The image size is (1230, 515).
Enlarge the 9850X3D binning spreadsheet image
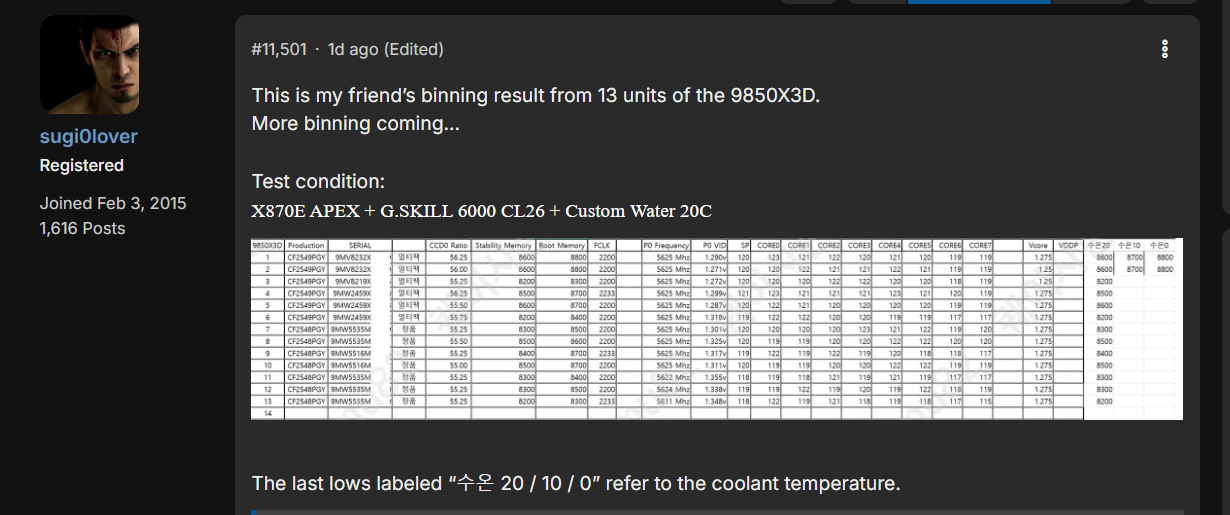tap(716, 328)
